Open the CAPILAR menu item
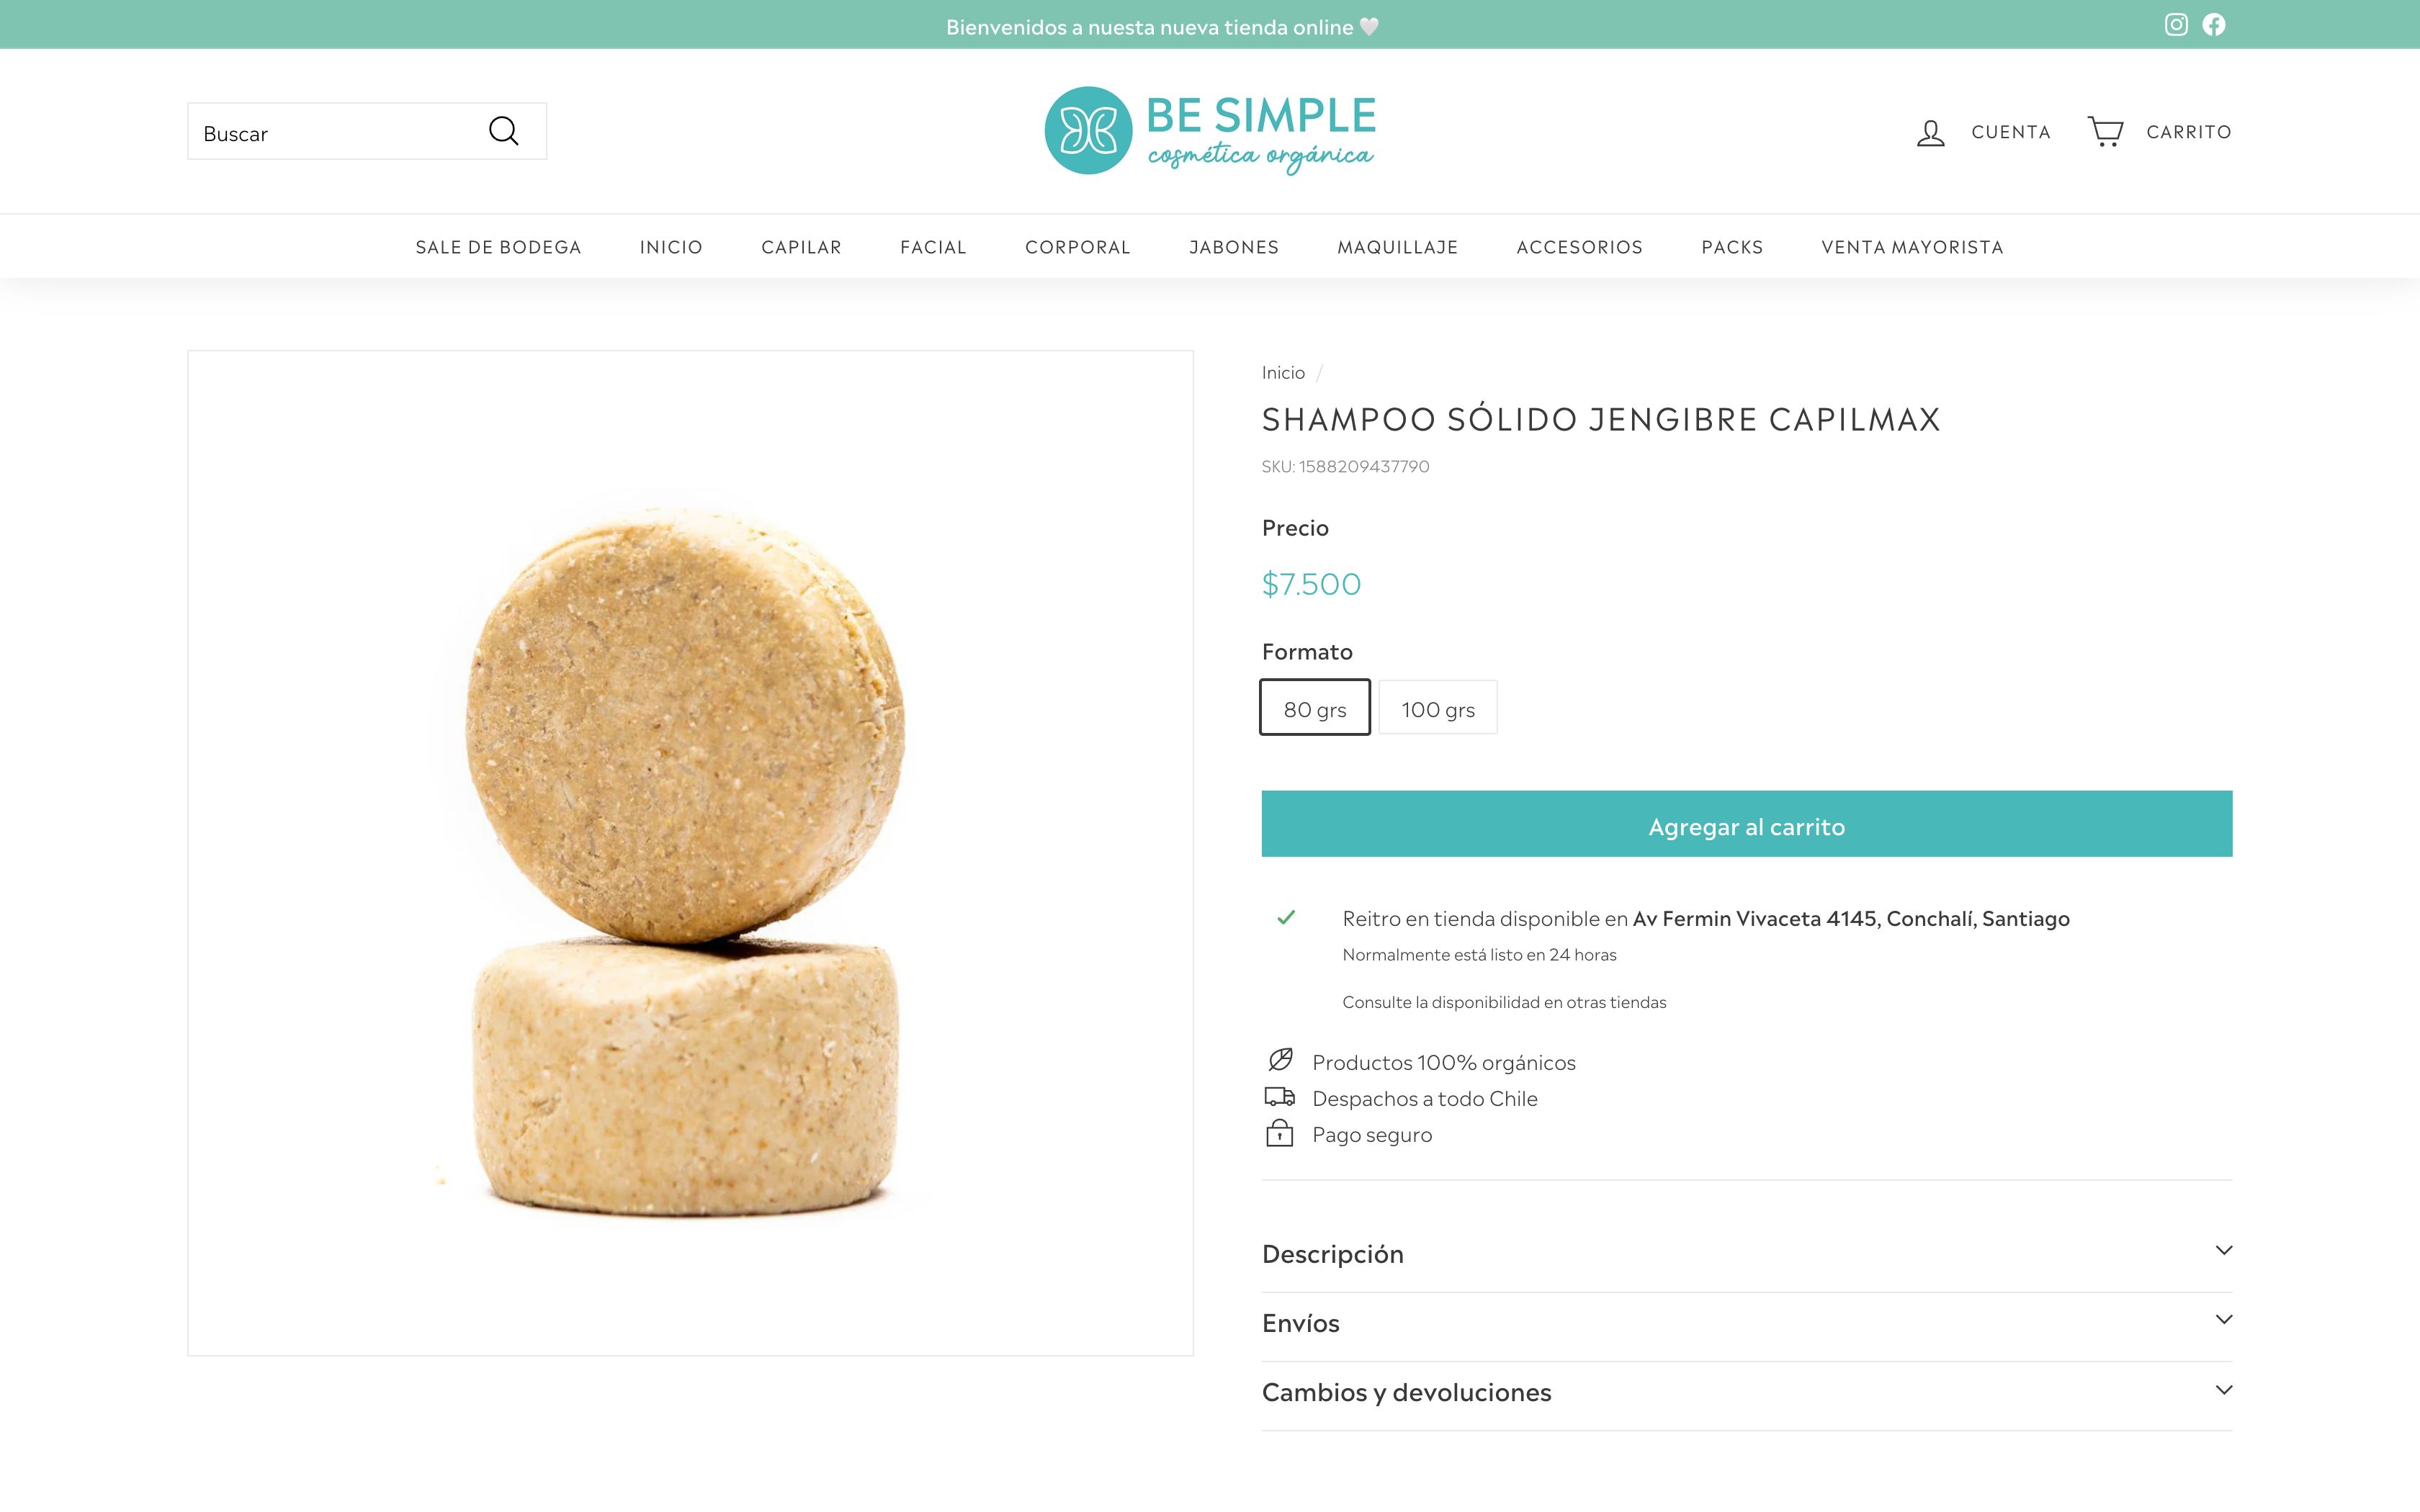Image resolution: width=2420 pixels, height=1512 pixels. click(801, 247)
